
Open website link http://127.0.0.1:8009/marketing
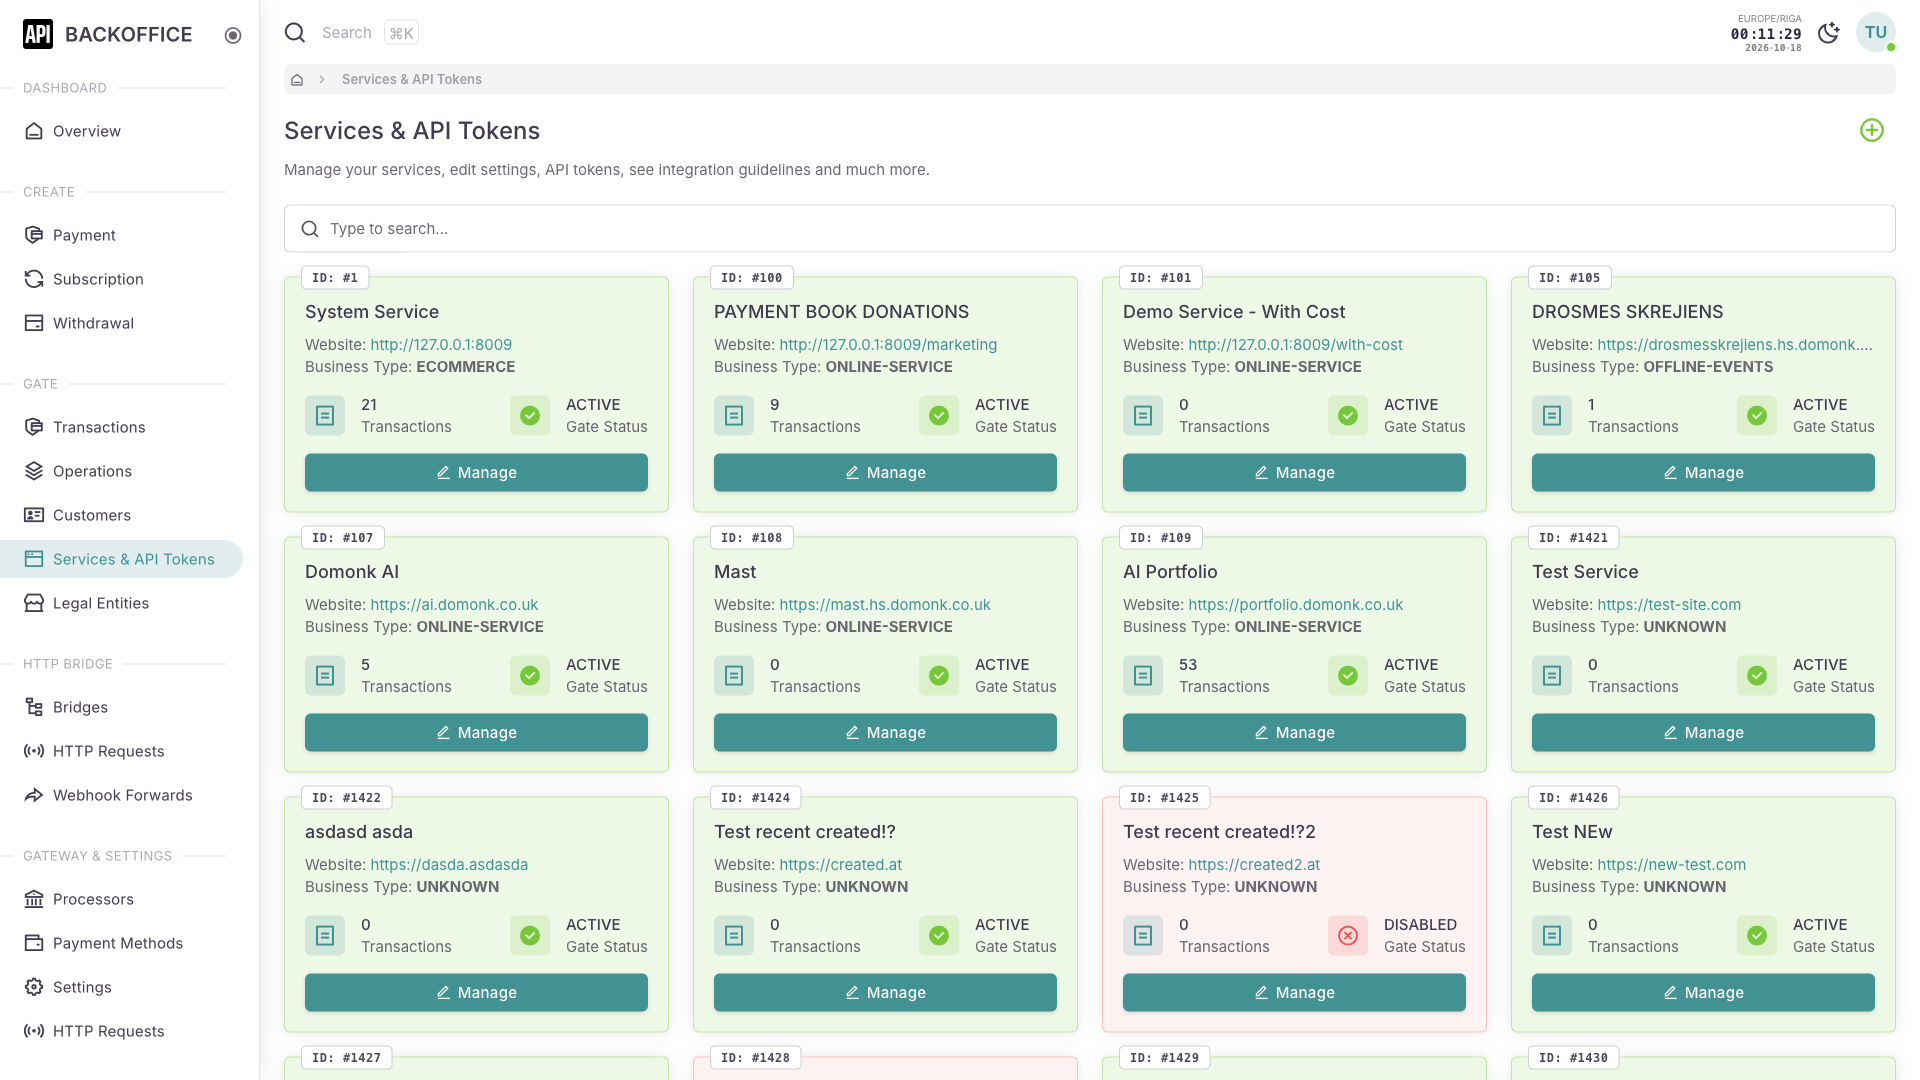[888, 345]
